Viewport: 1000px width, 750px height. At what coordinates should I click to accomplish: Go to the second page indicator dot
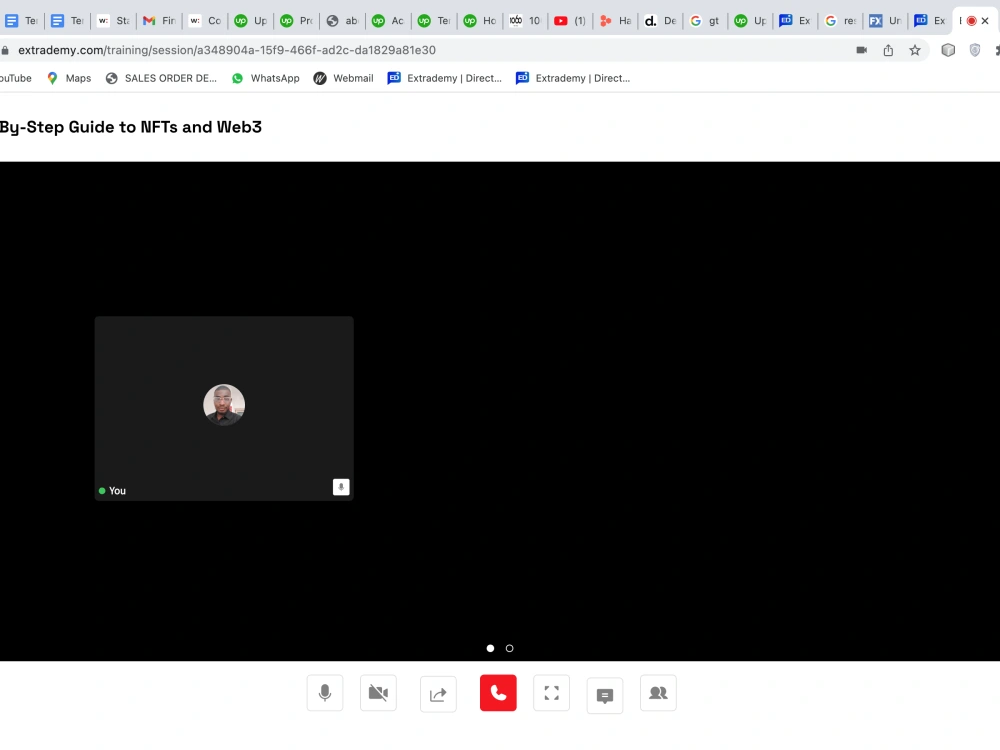click(510, 648)
